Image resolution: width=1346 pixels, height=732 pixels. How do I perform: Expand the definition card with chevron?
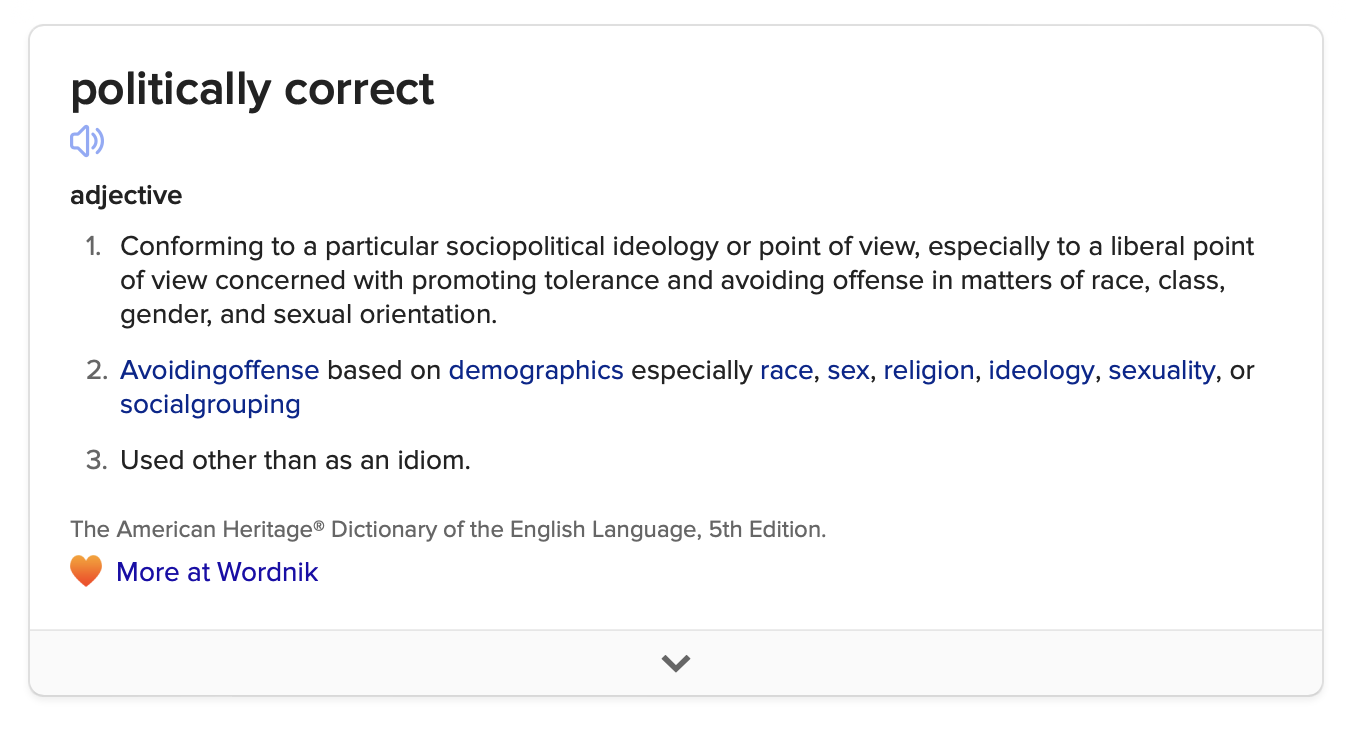[x=676, y=663]
